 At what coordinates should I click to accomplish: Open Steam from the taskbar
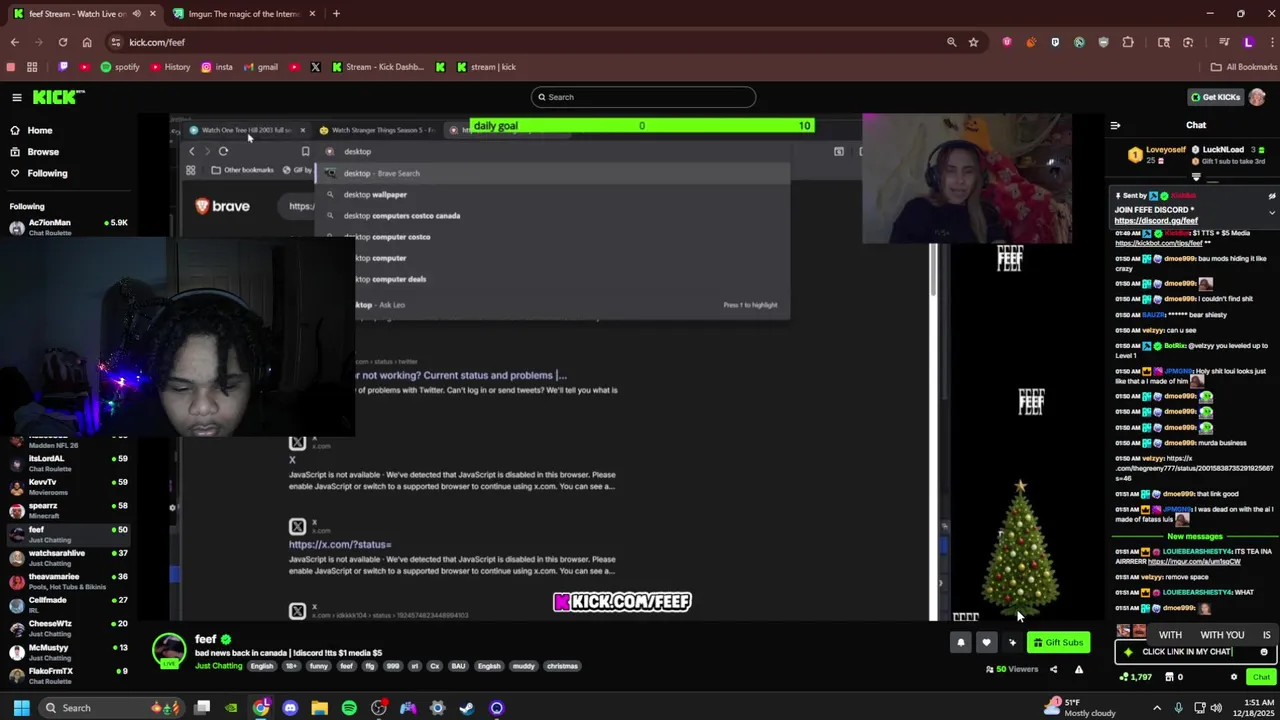[x=467, y=708]
